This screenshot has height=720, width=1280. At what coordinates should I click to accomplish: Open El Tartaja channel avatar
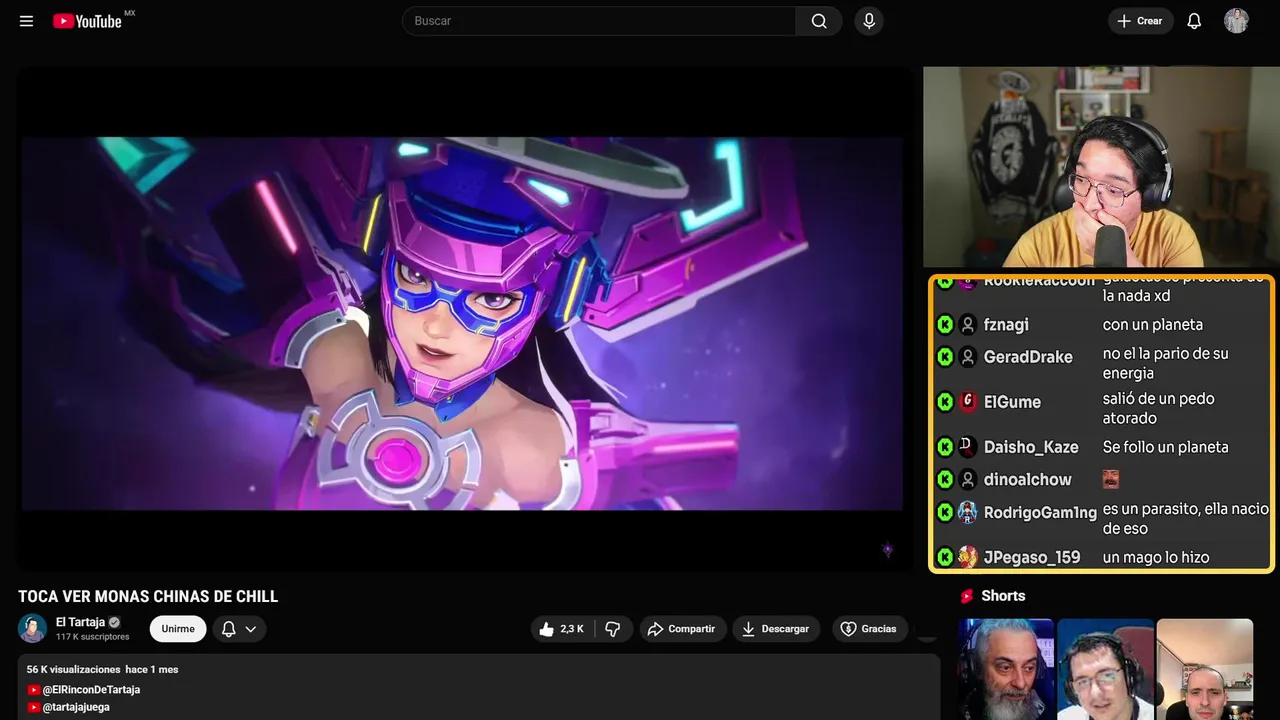[32, 628]
